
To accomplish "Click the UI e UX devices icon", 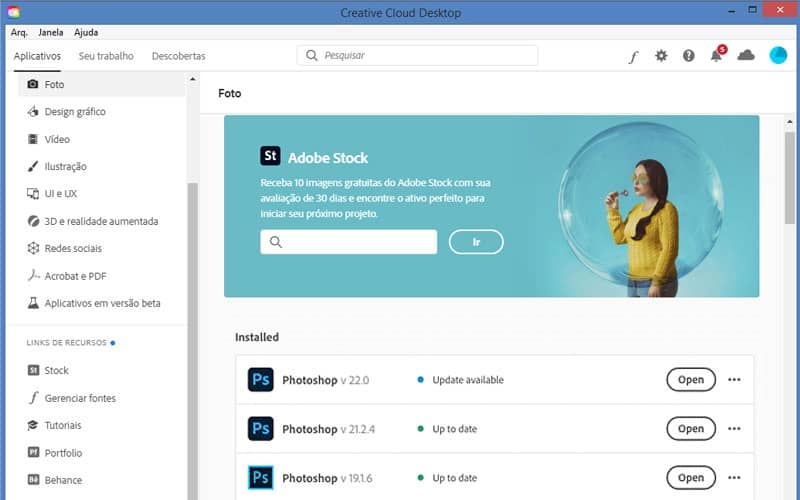I will [x=33, y=193].
